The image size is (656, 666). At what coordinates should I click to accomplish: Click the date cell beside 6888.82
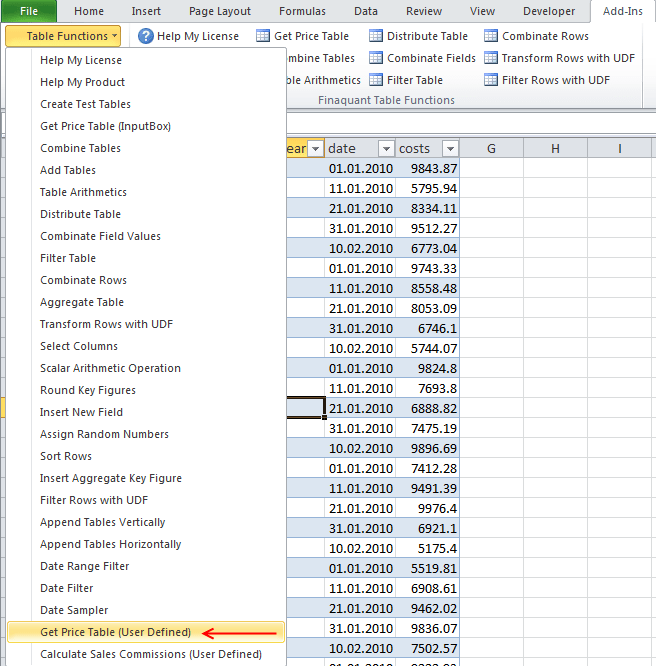coord(360,409)
